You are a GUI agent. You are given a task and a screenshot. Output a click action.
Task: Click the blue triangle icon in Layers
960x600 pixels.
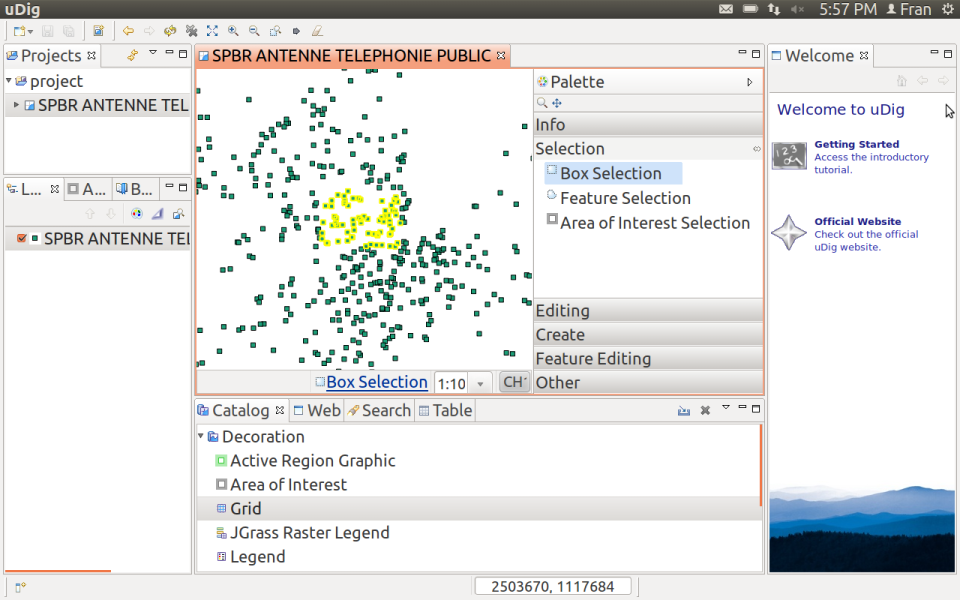click(x=157, y=214)
